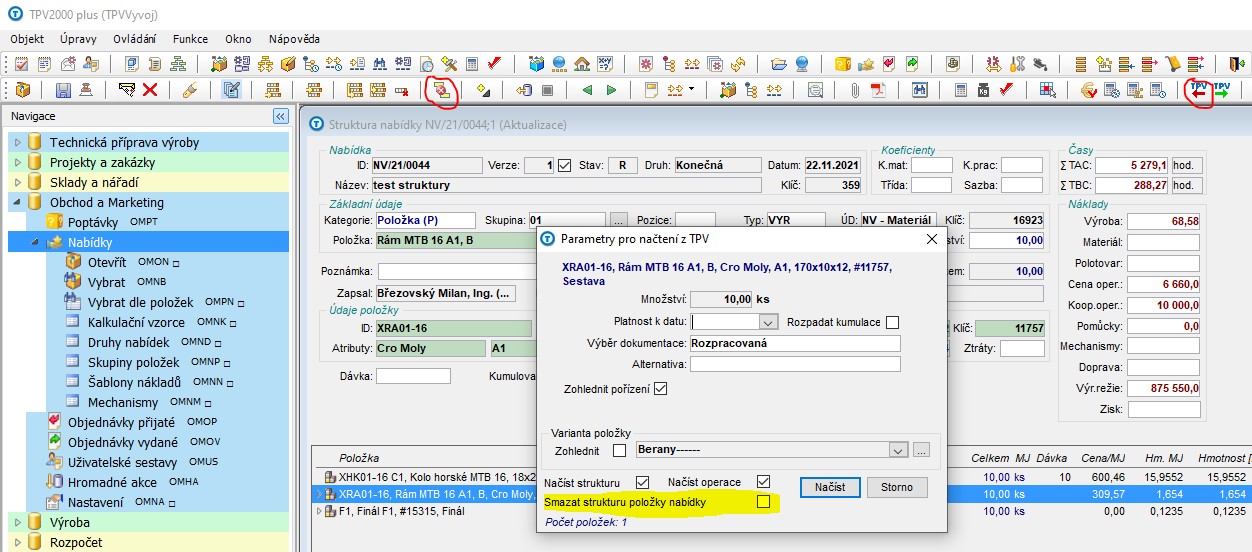Toggle Zohlednit checkbox in Varianta položky
The width and height of the screenshot is (1252, 552).
click(x=620, y=450)
